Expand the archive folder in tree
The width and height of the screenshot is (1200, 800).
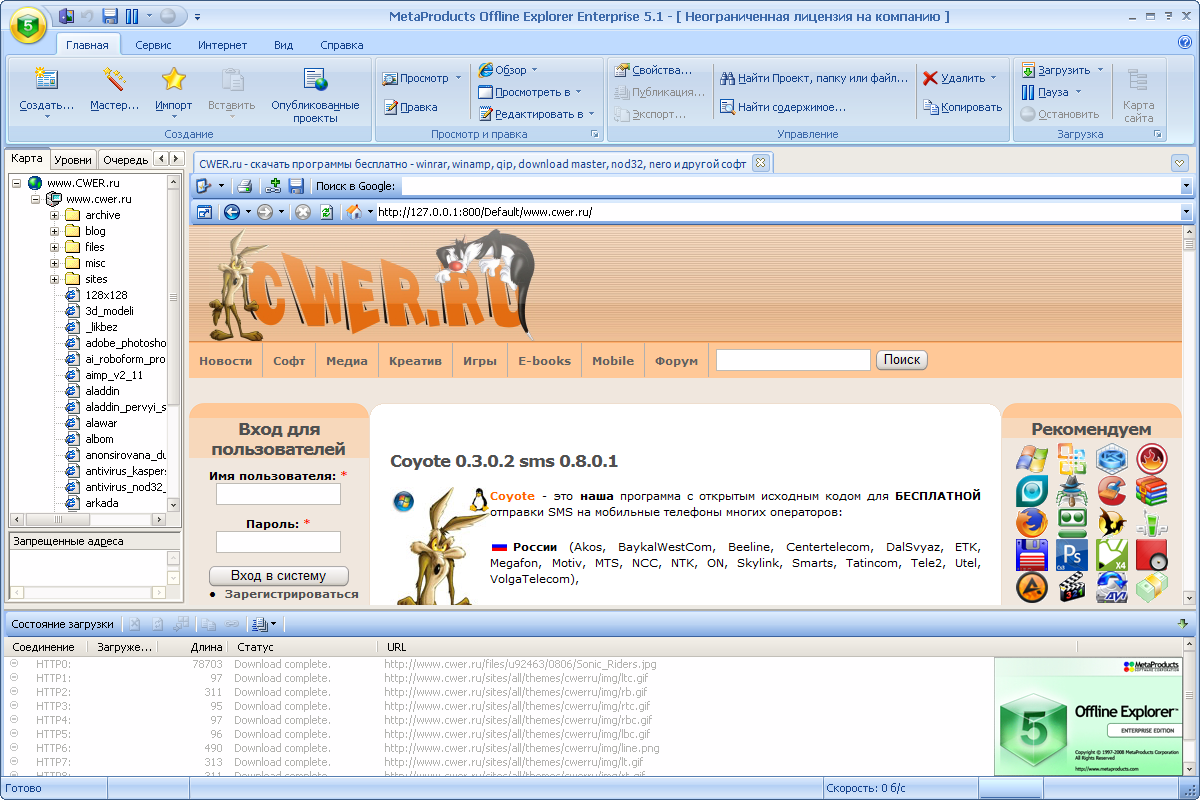coord(55,215)
